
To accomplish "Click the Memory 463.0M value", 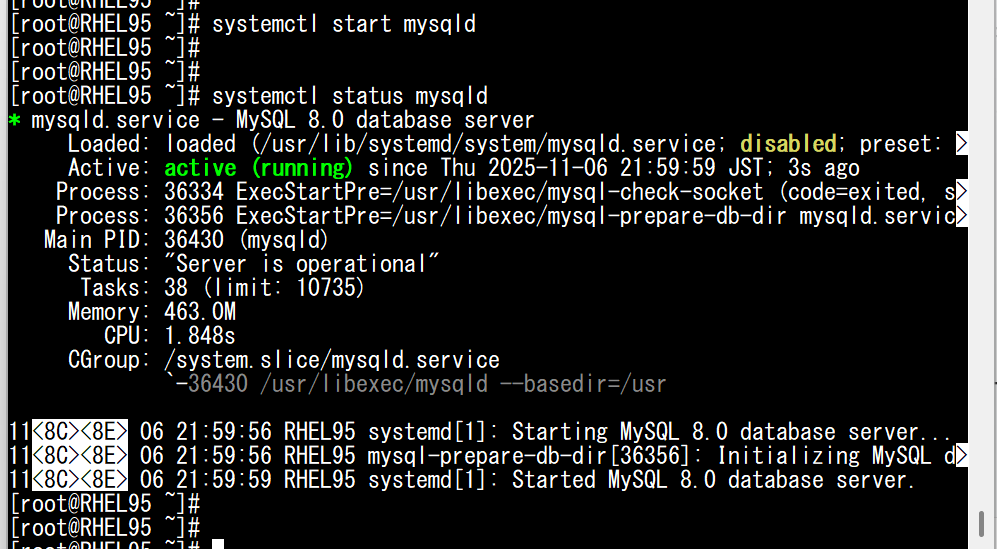I will pyautogui.click(x=200, y=312).
